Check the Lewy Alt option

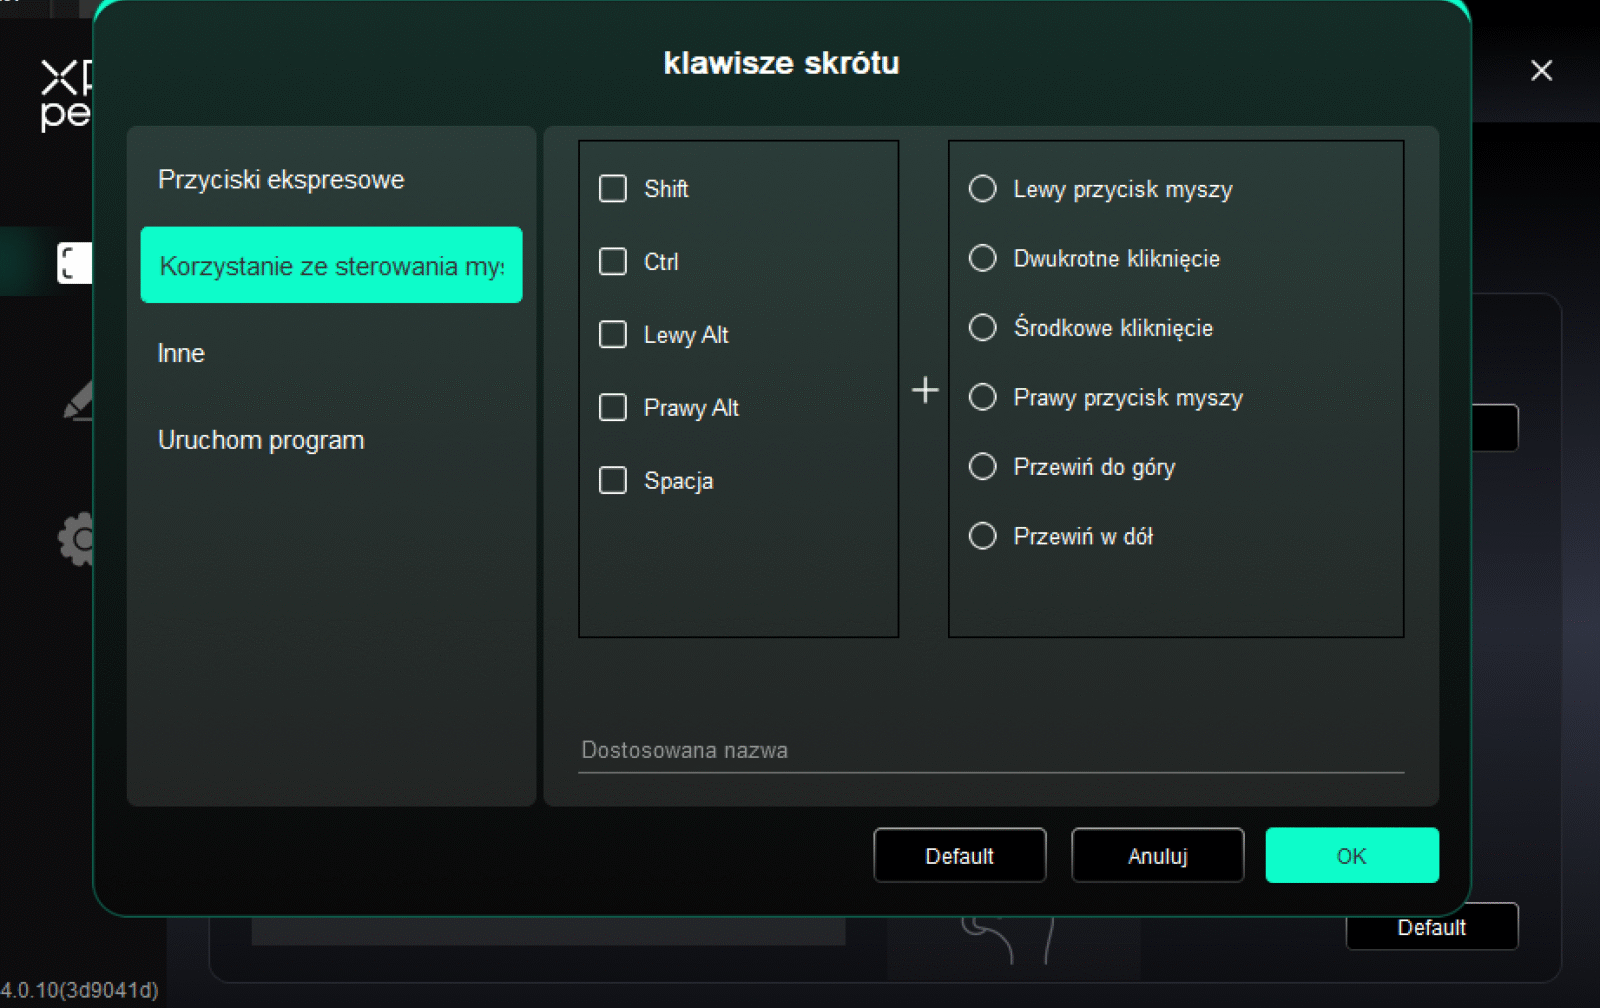[613, 335]
